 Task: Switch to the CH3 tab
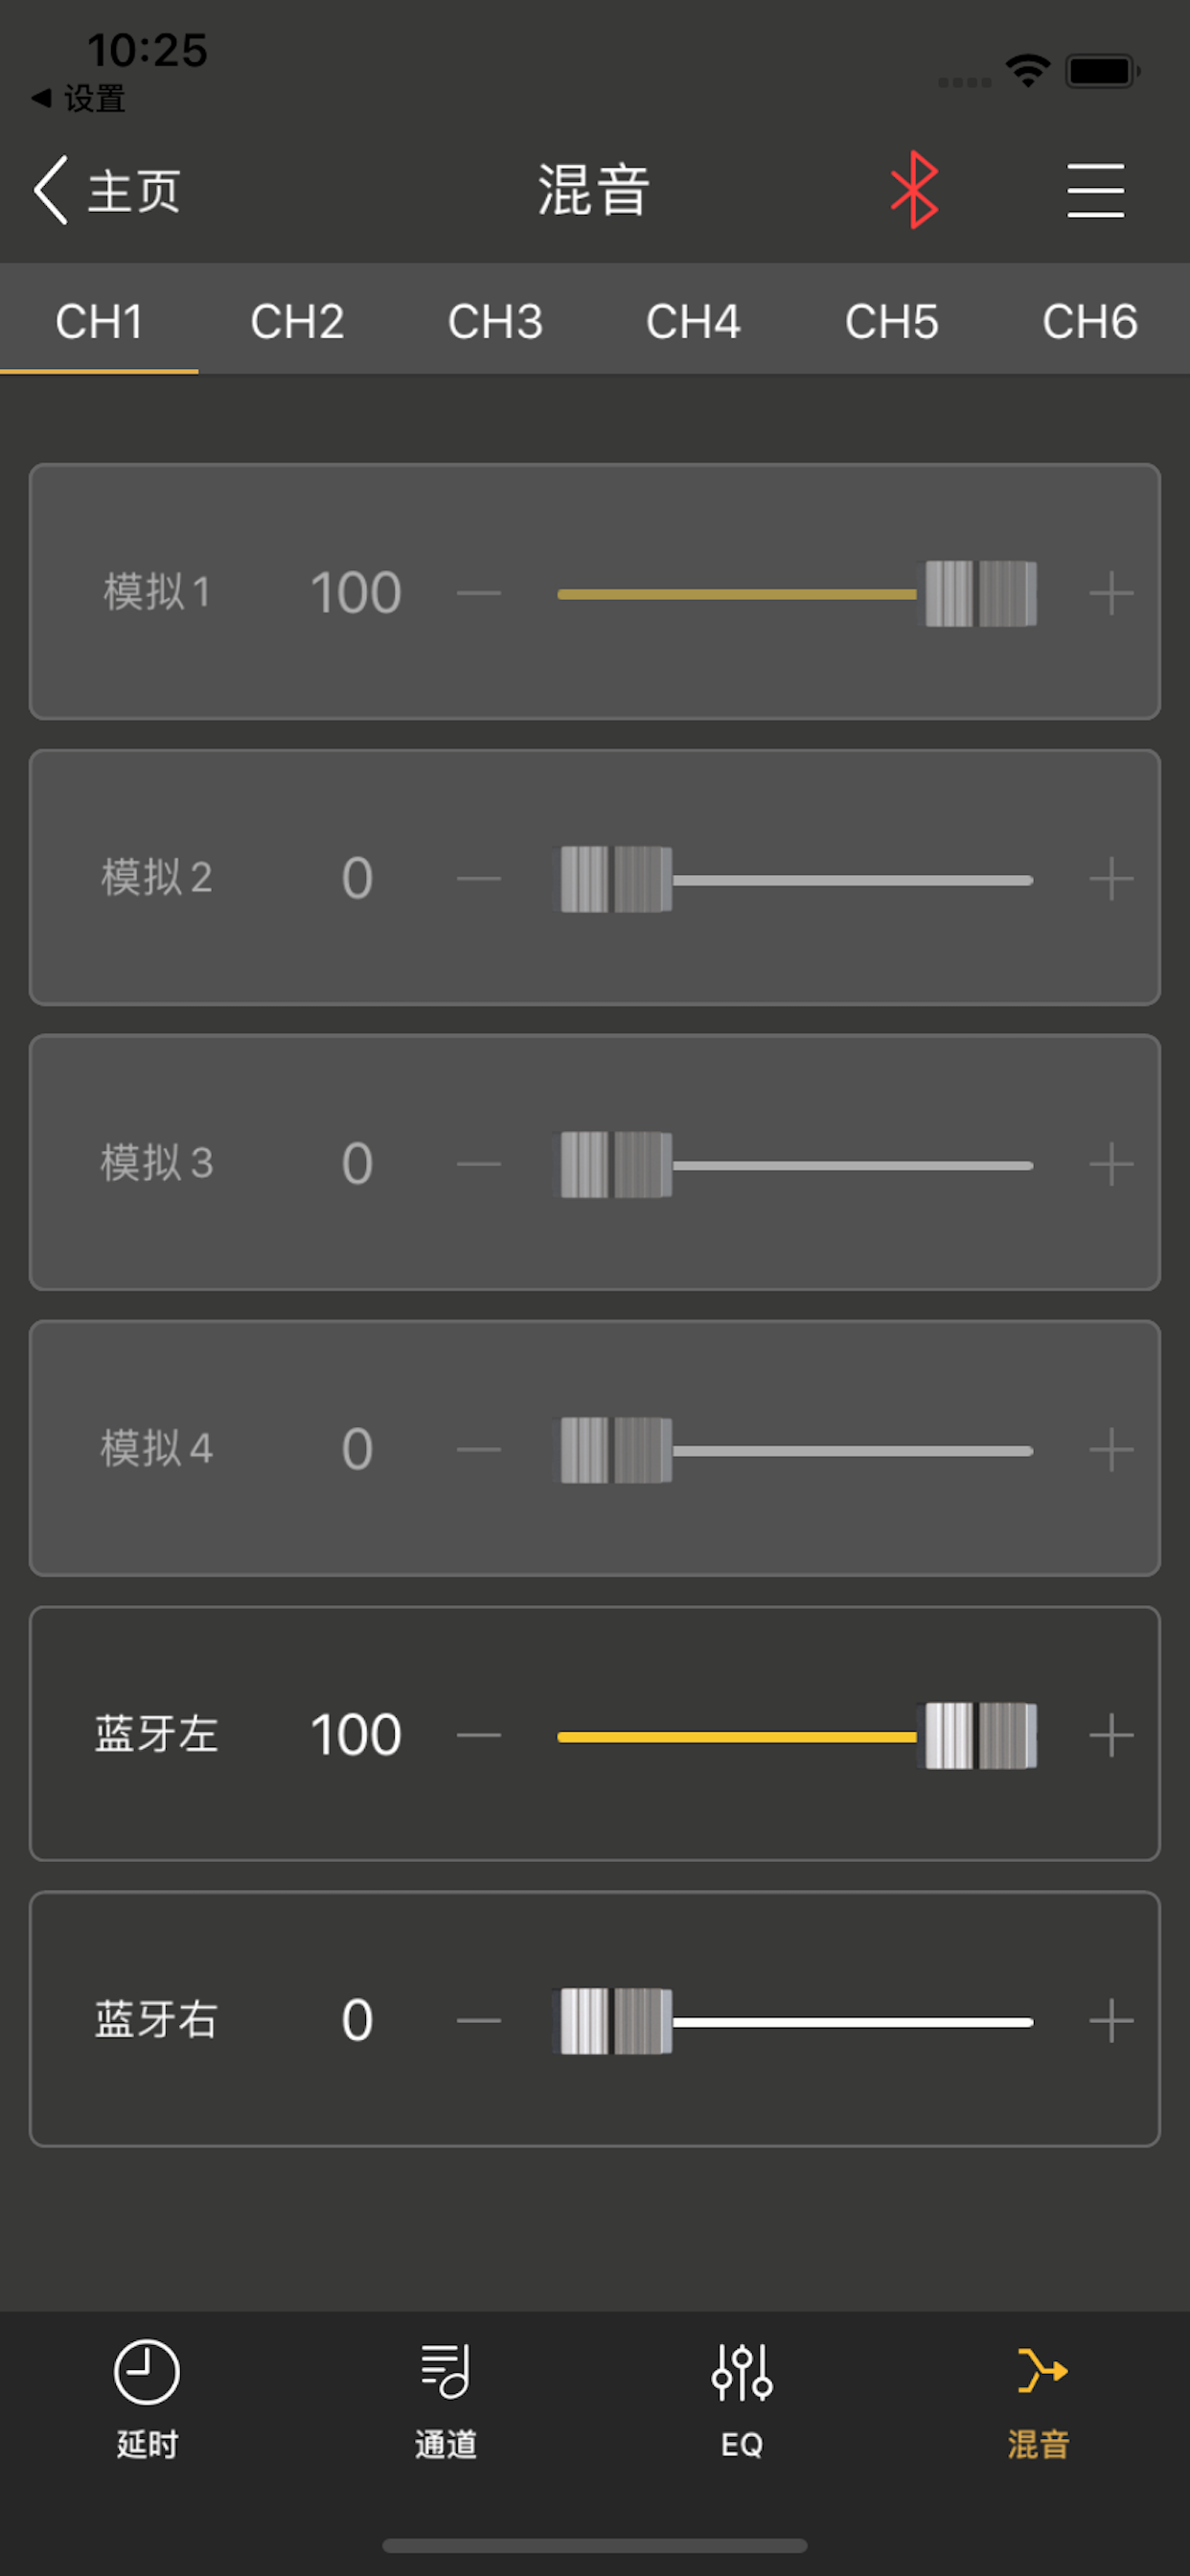(494, 321)
